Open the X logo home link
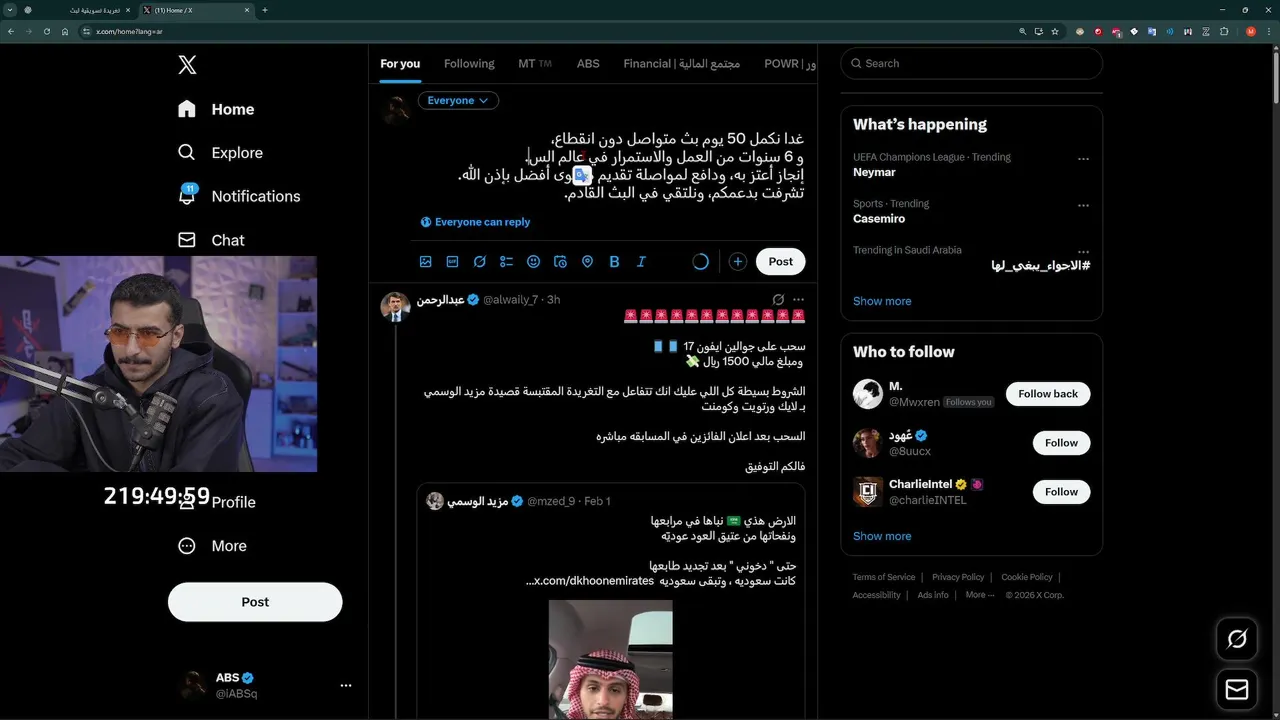 coord(187,65)
